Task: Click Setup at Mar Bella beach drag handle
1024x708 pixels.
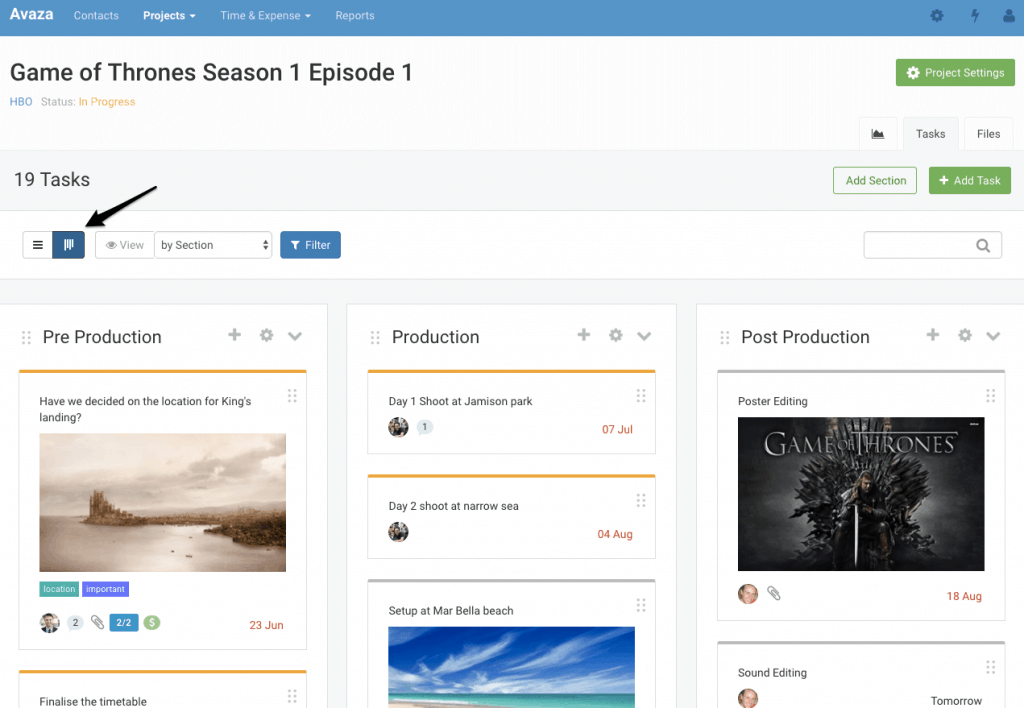Action: 641,605
